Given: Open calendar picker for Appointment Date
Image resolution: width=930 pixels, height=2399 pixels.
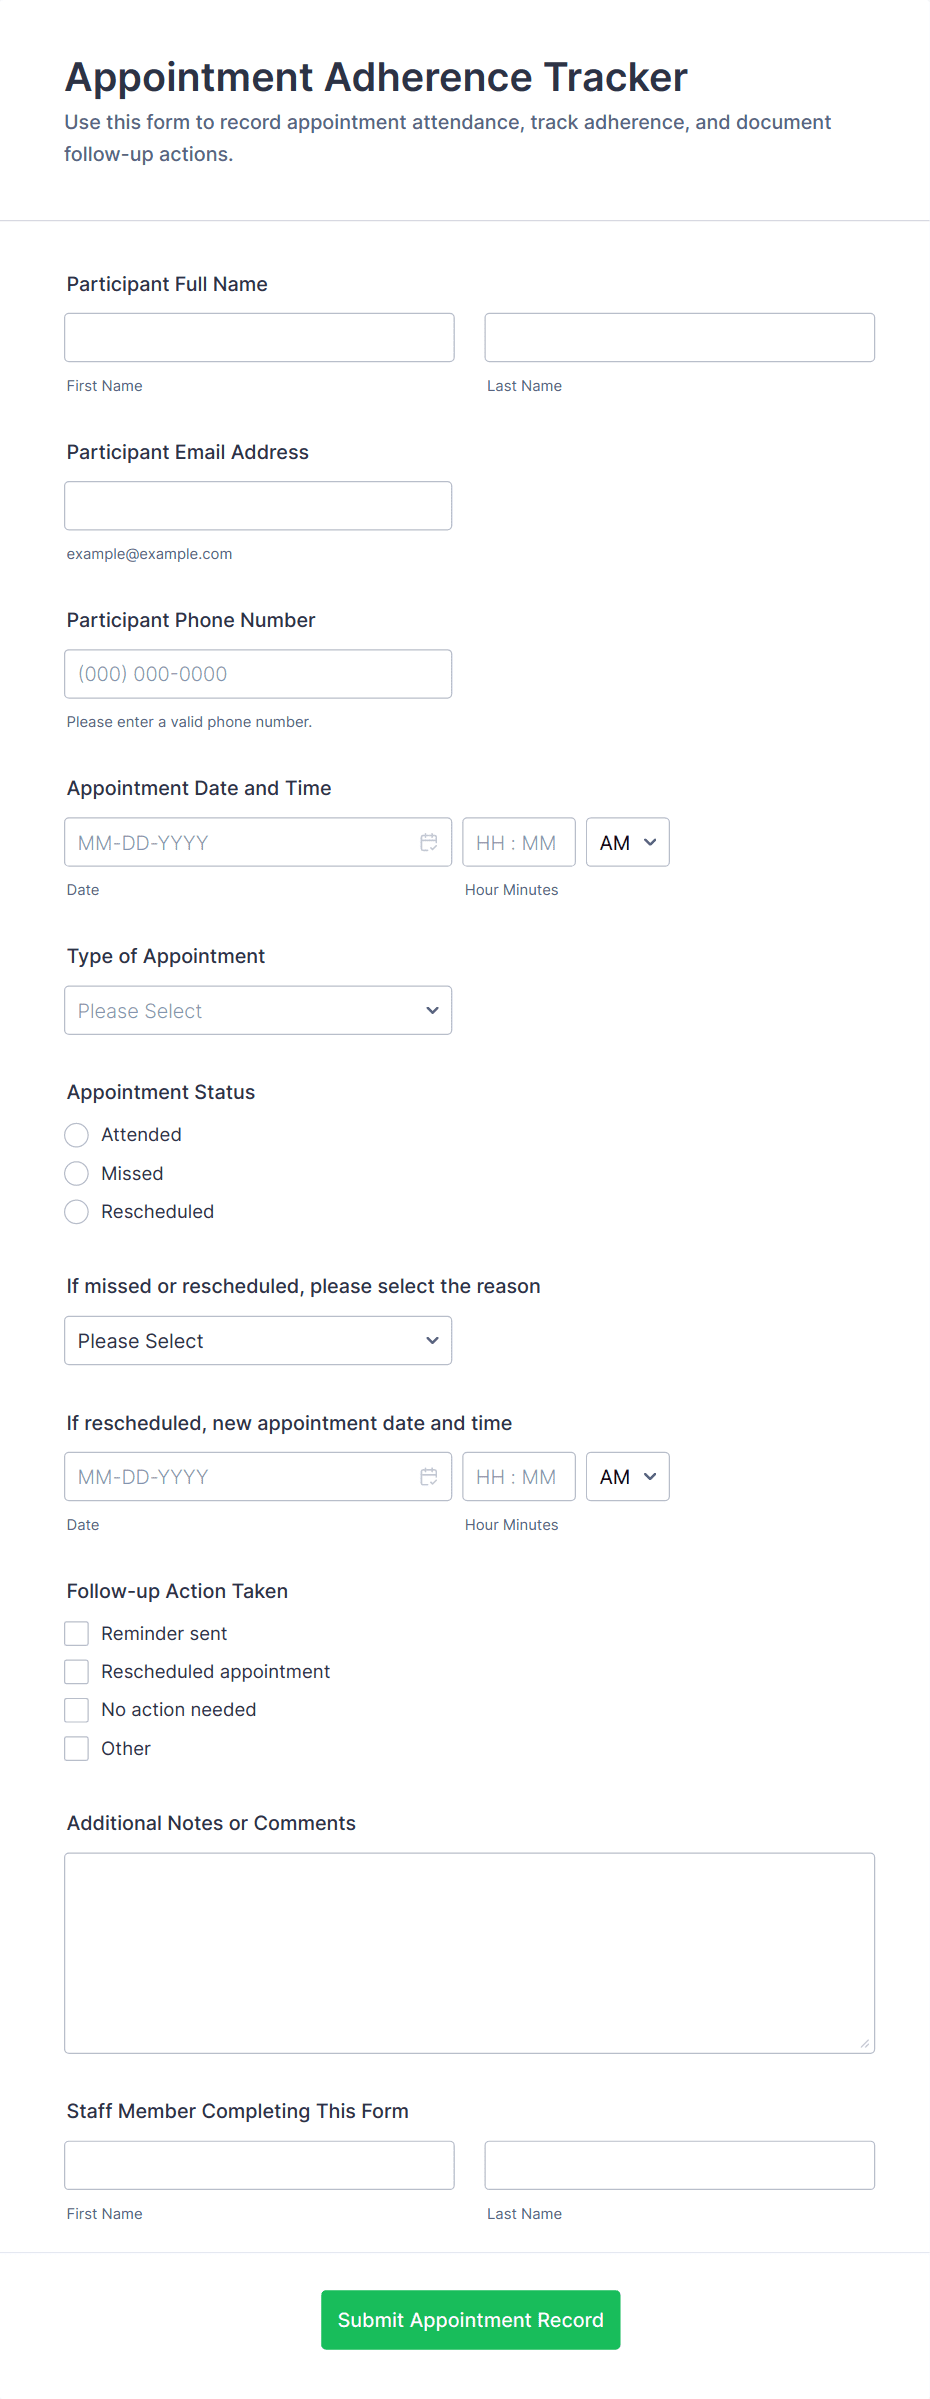Looking at the screenshot, I should (429, 842).
